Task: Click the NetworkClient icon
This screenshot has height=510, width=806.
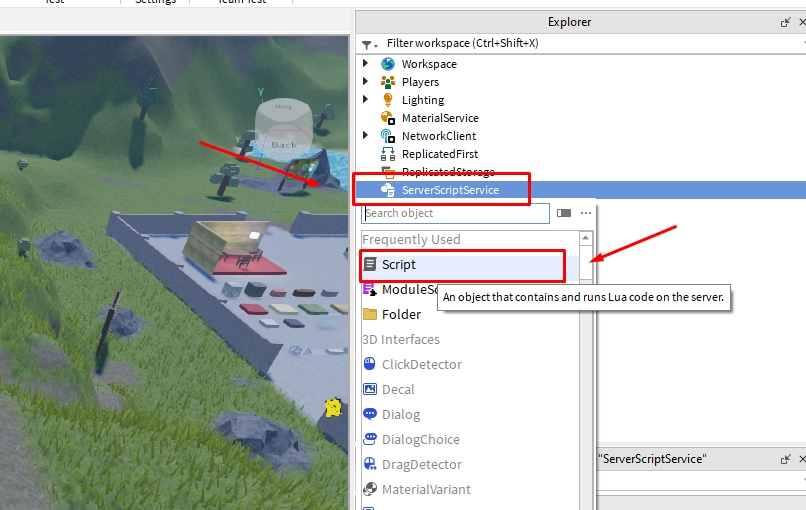Action: tap(388, 136)
